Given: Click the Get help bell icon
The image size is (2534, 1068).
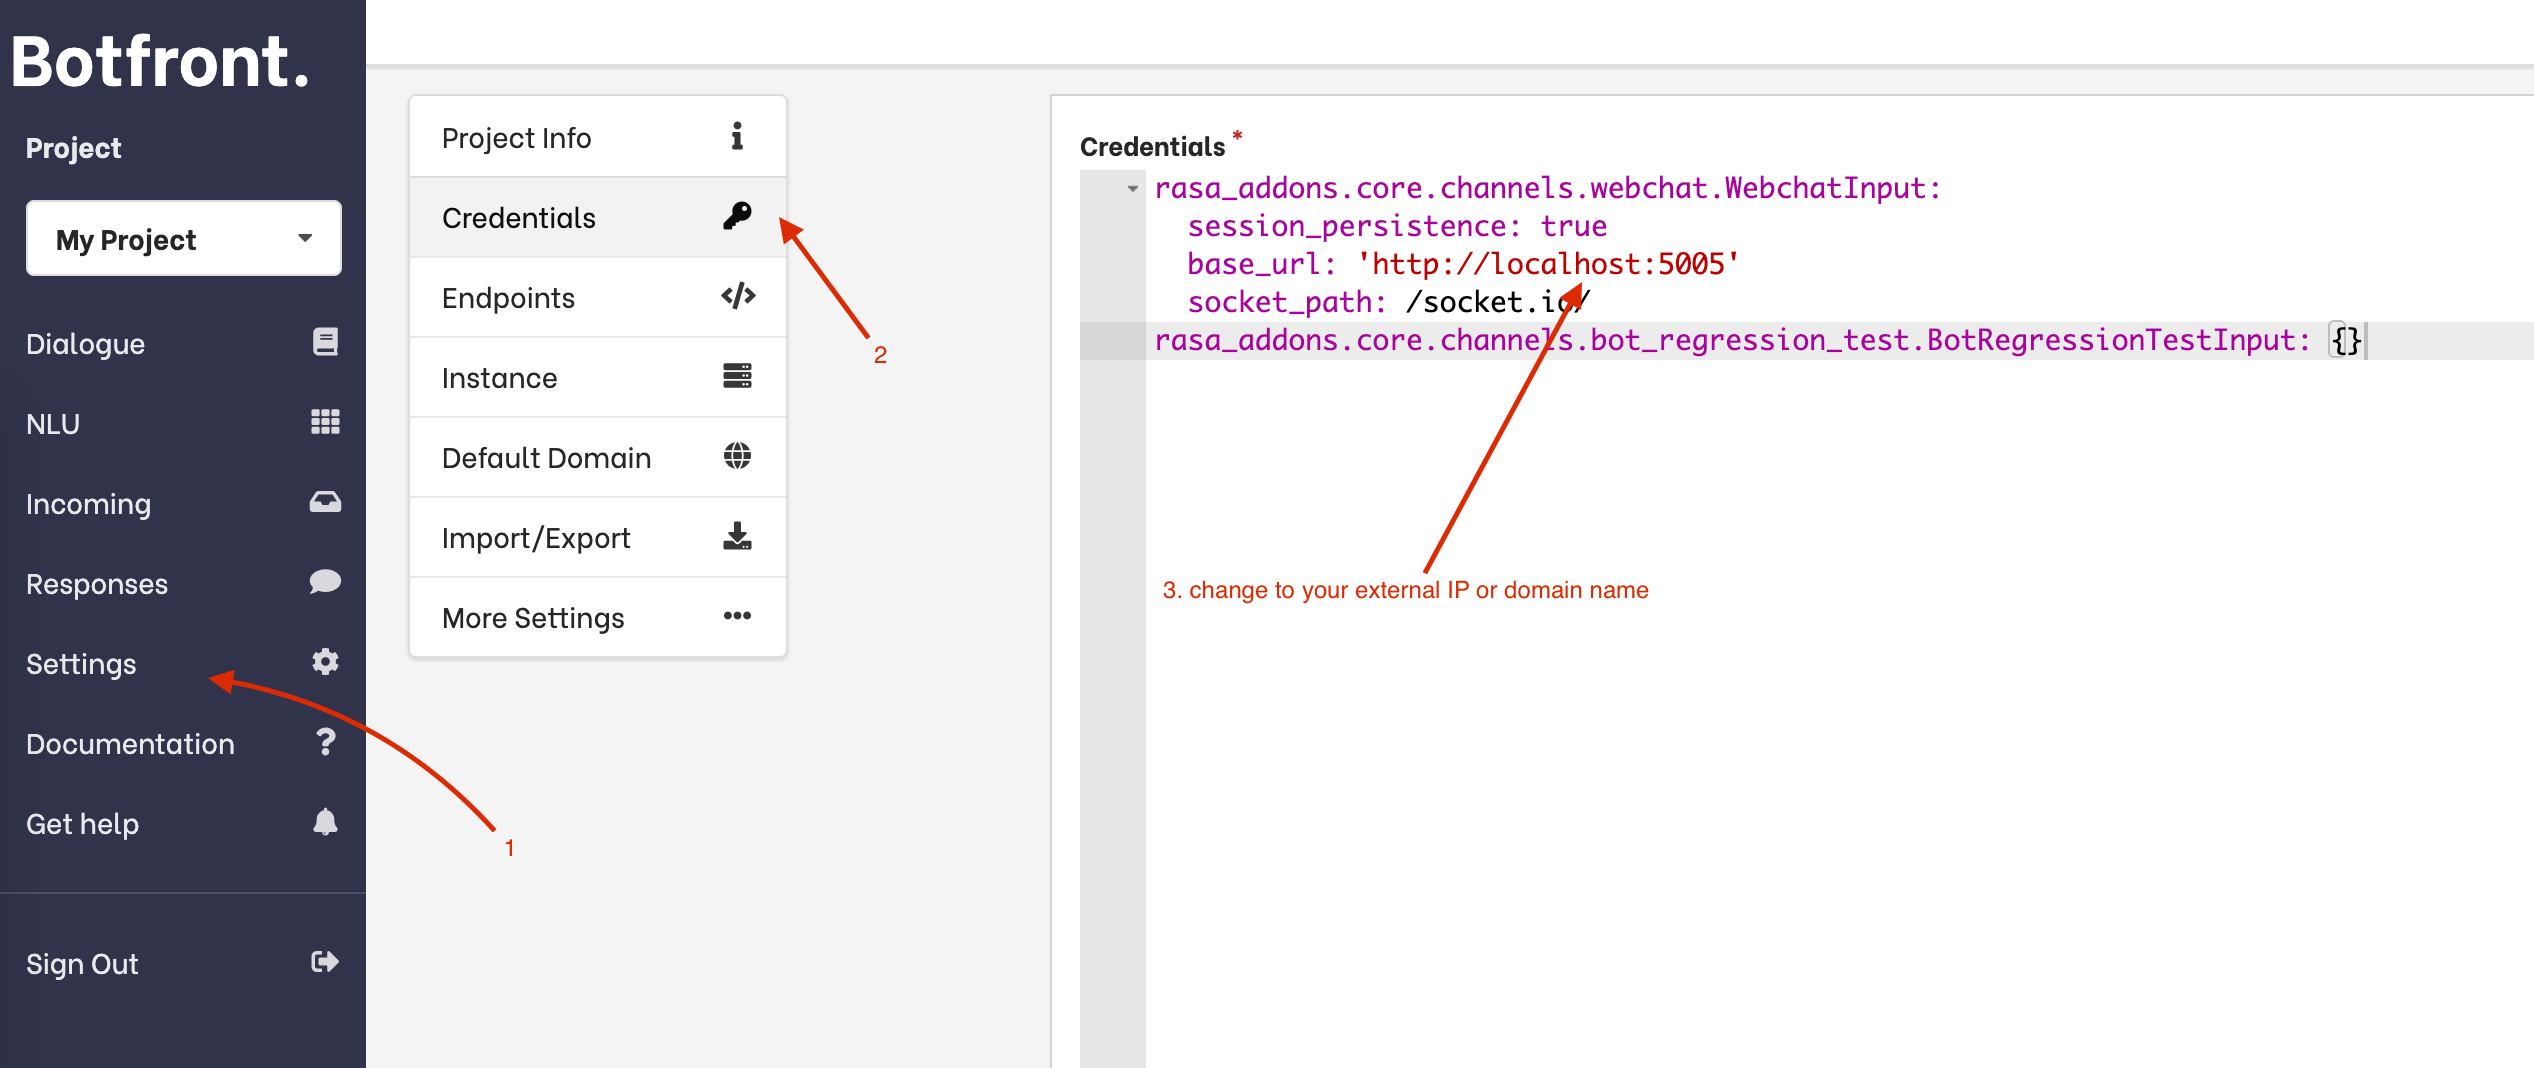Looking at the screenshot, I should point(325,821).
